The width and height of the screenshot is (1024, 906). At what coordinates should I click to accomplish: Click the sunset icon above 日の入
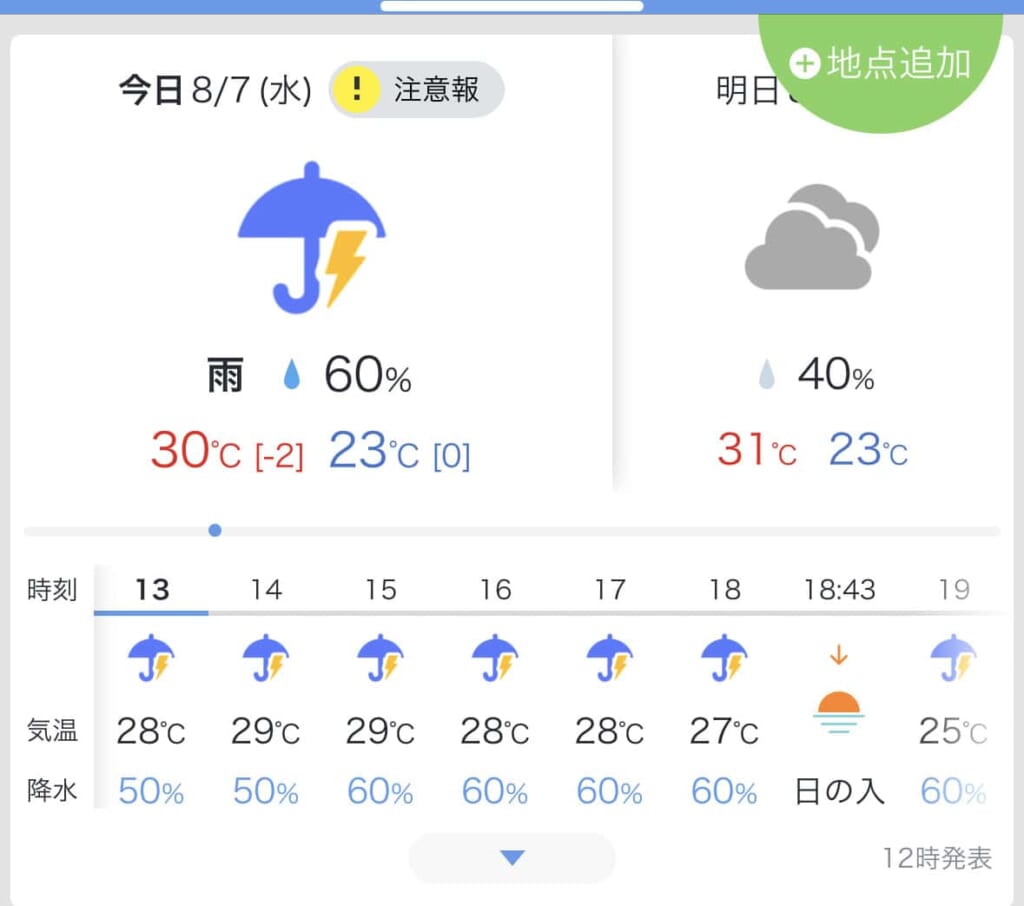(x=839, y=710)
